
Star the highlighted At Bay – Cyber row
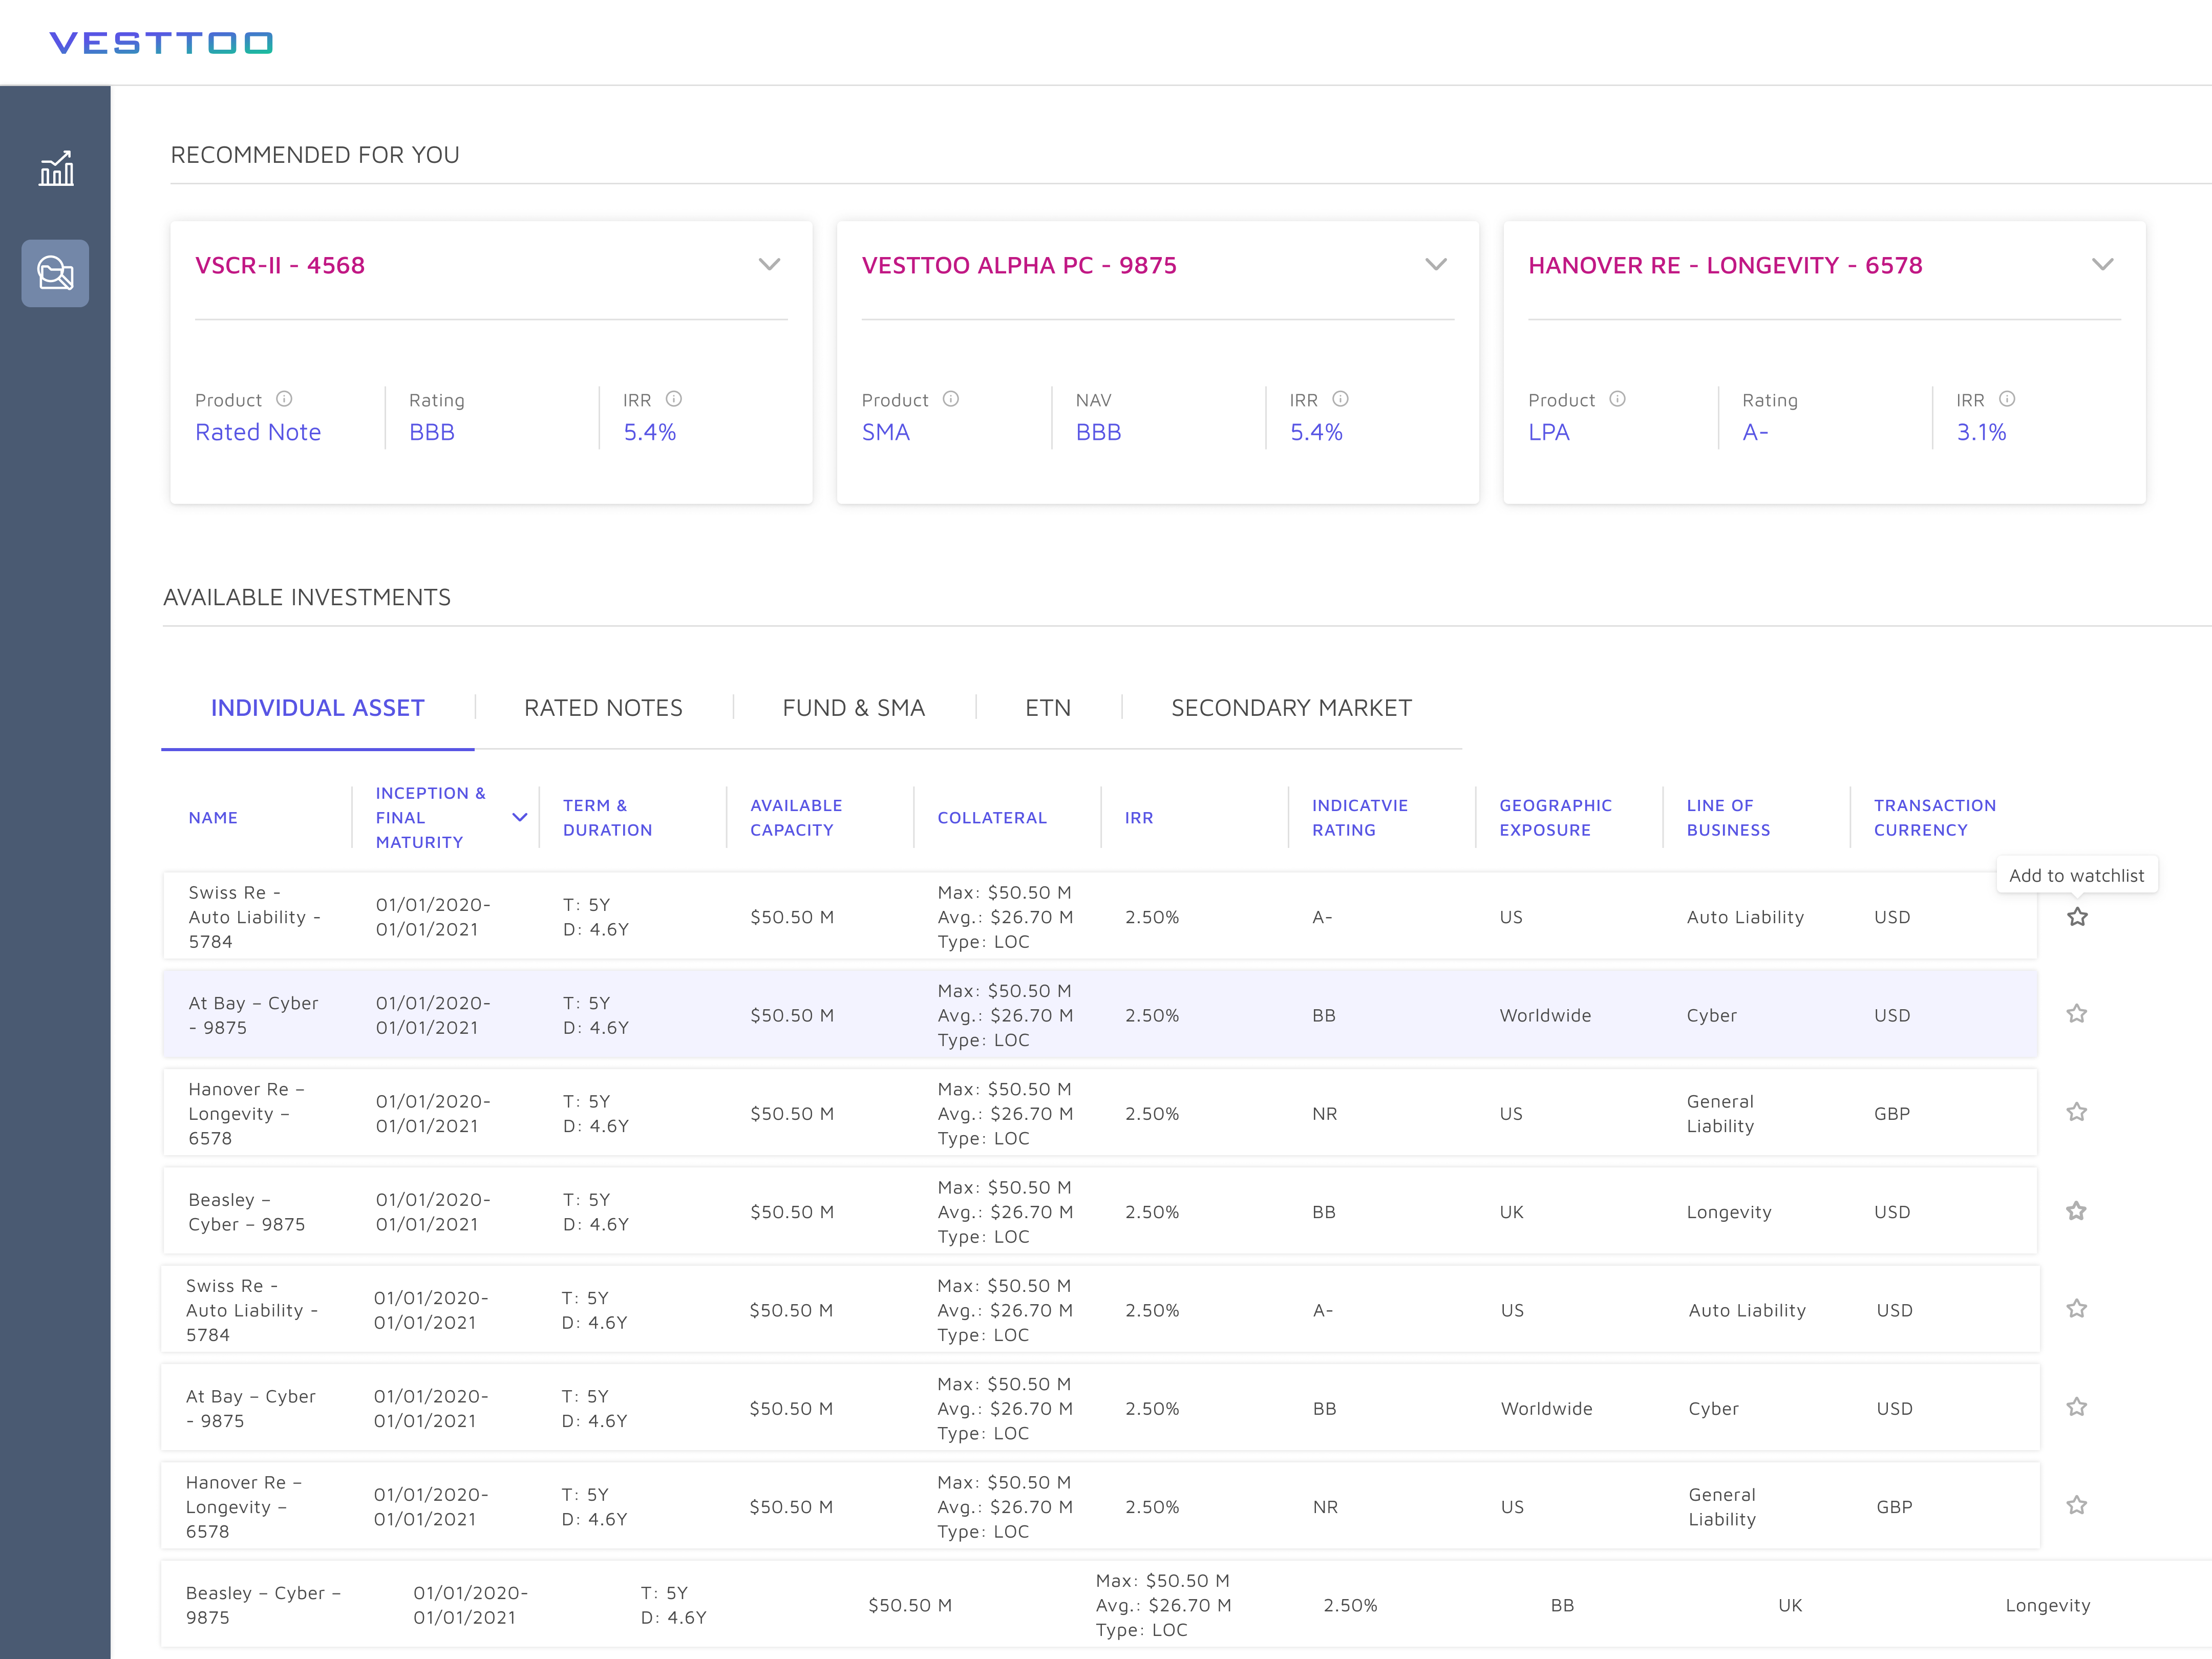tap(2077, 1014)
